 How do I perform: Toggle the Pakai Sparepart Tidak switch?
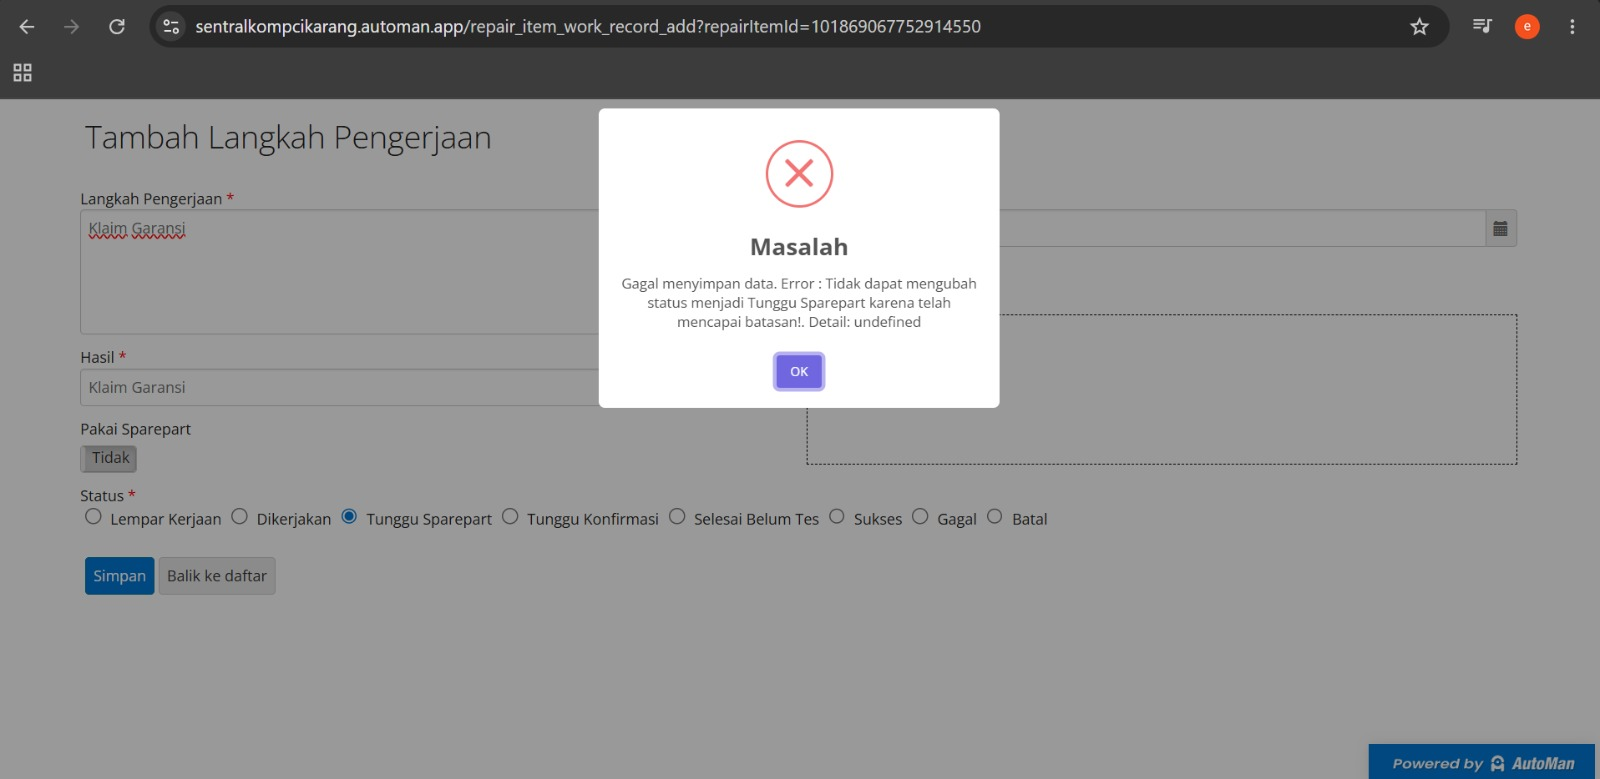coord(109,458)
